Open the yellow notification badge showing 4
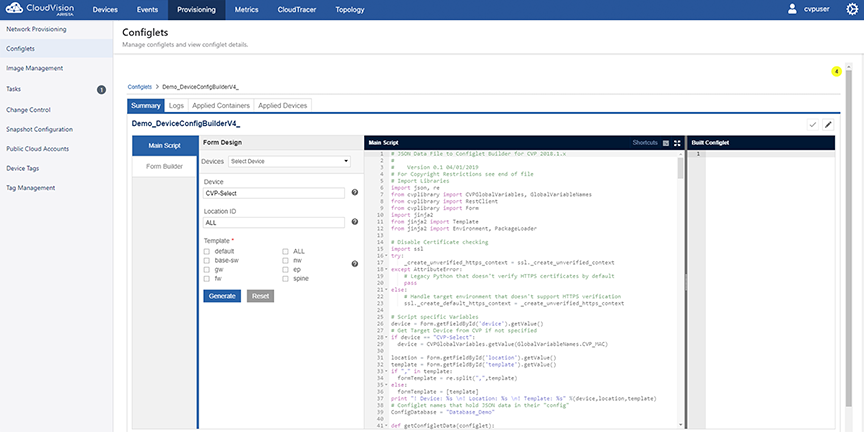 pyautogui.click(x=836, y=72)
